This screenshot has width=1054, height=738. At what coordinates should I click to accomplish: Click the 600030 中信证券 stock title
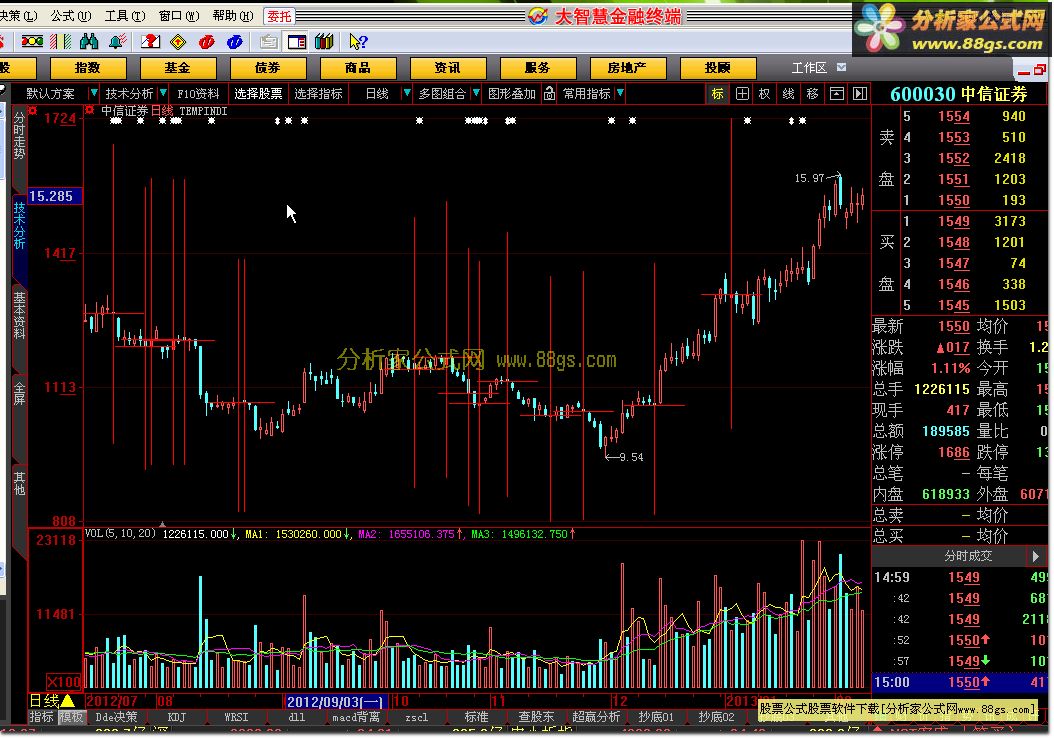pos(959,94)
